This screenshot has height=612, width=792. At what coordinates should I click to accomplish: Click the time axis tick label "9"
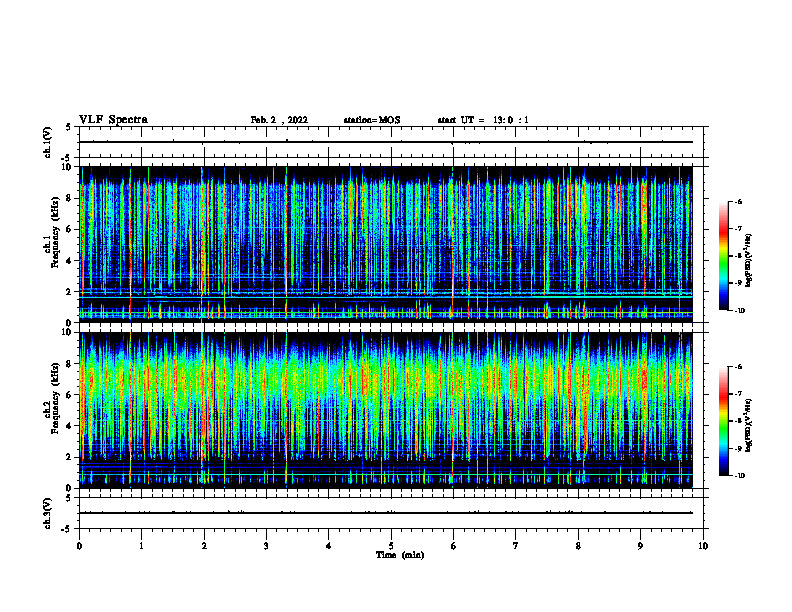[x=640, y=546]
